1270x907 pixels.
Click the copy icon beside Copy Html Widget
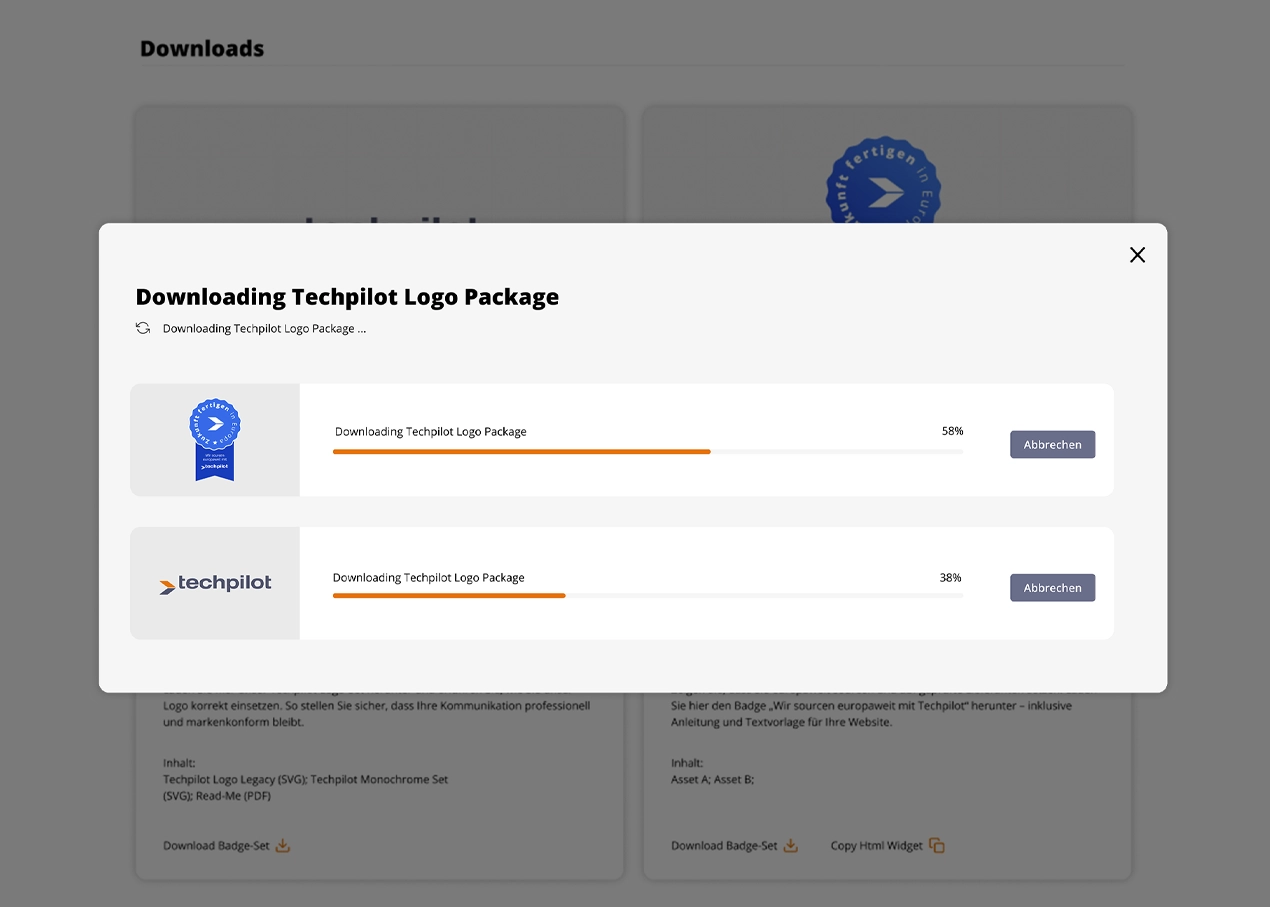[x=937, y=846]
